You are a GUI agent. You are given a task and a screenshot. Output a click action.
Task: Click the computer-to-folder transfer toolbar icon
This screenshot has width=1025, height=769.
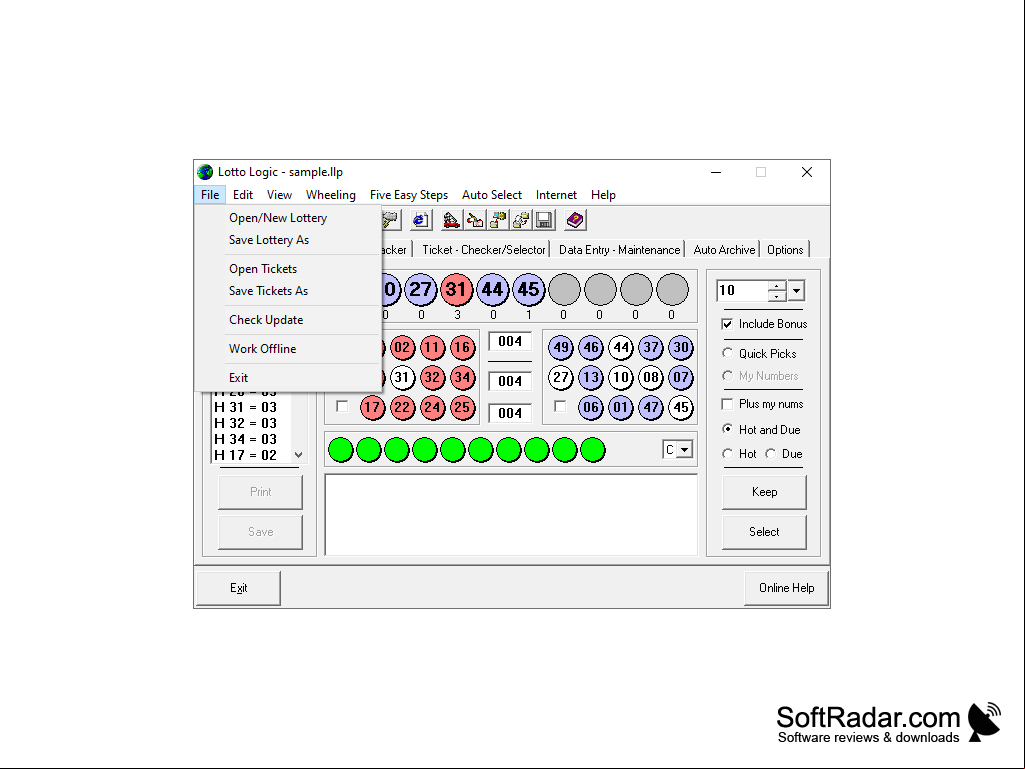click(498, 220)
